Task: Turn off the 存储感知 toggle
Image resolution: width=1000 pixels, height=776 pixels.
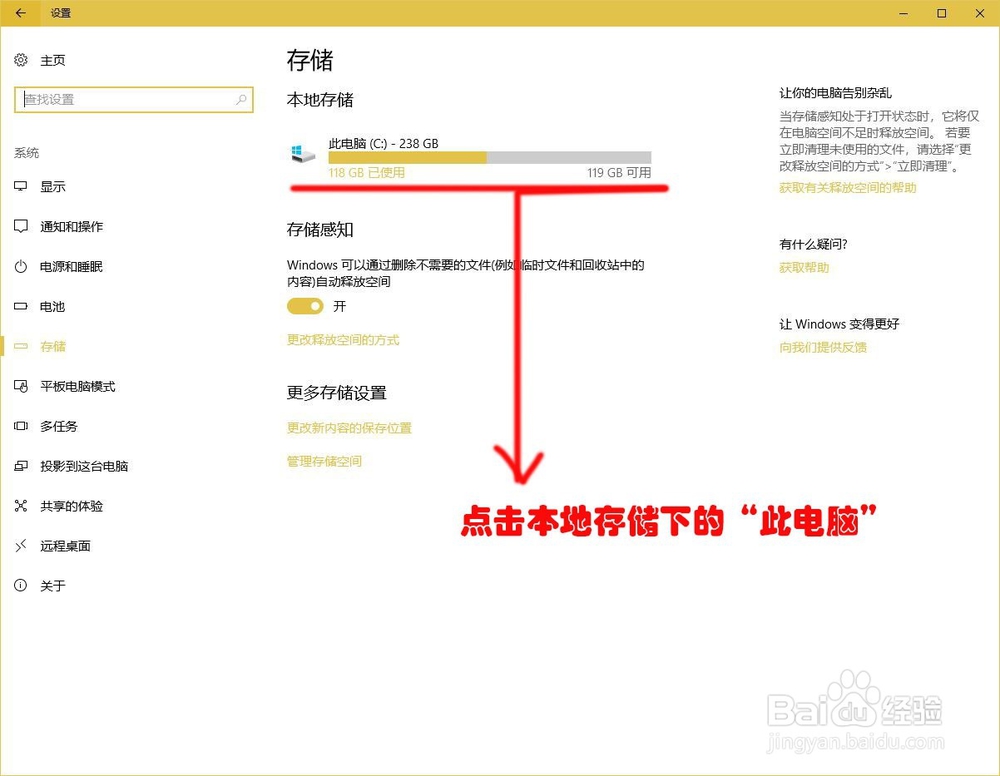Action: (x=305, y=306)
